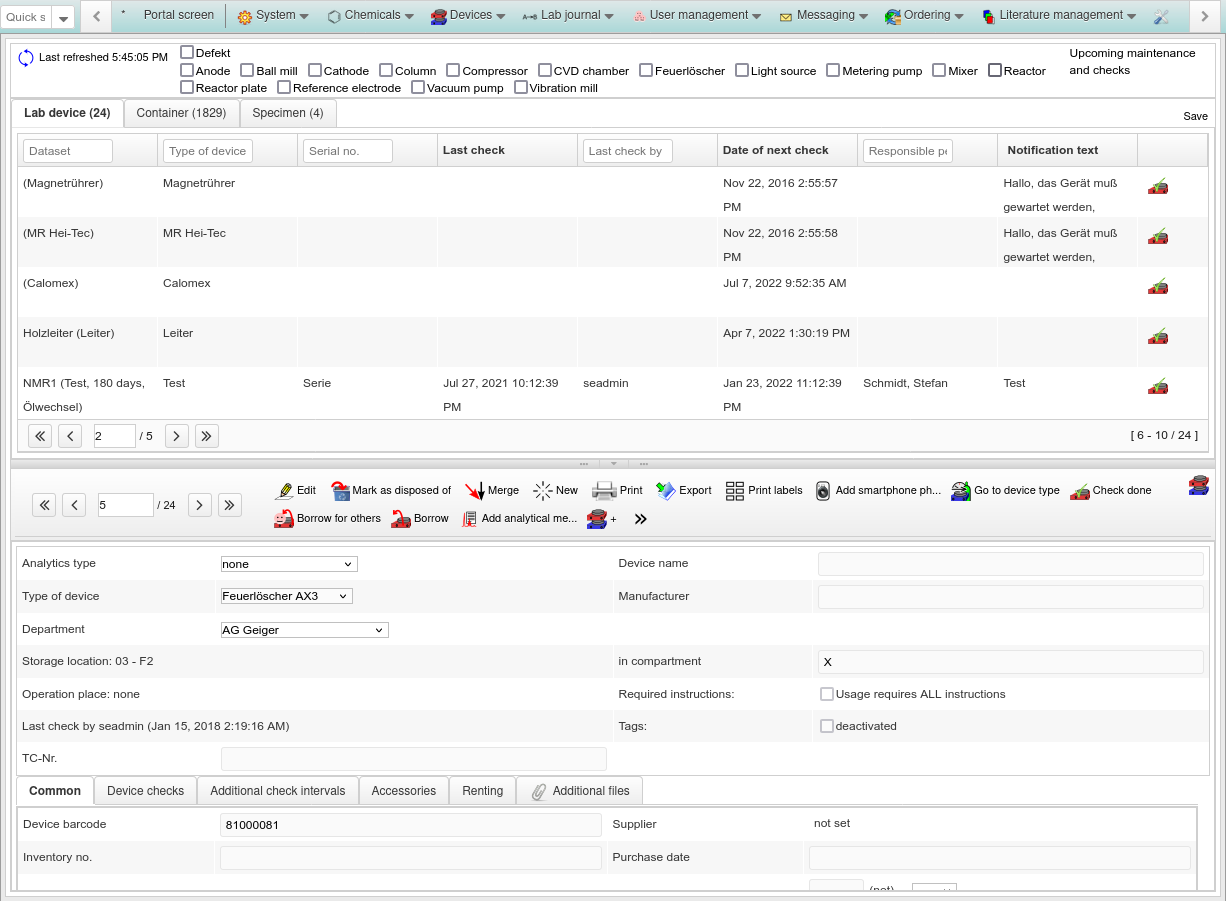1226x901 pixels.
Task: Click the Save link
Action: click(1195, 116)
